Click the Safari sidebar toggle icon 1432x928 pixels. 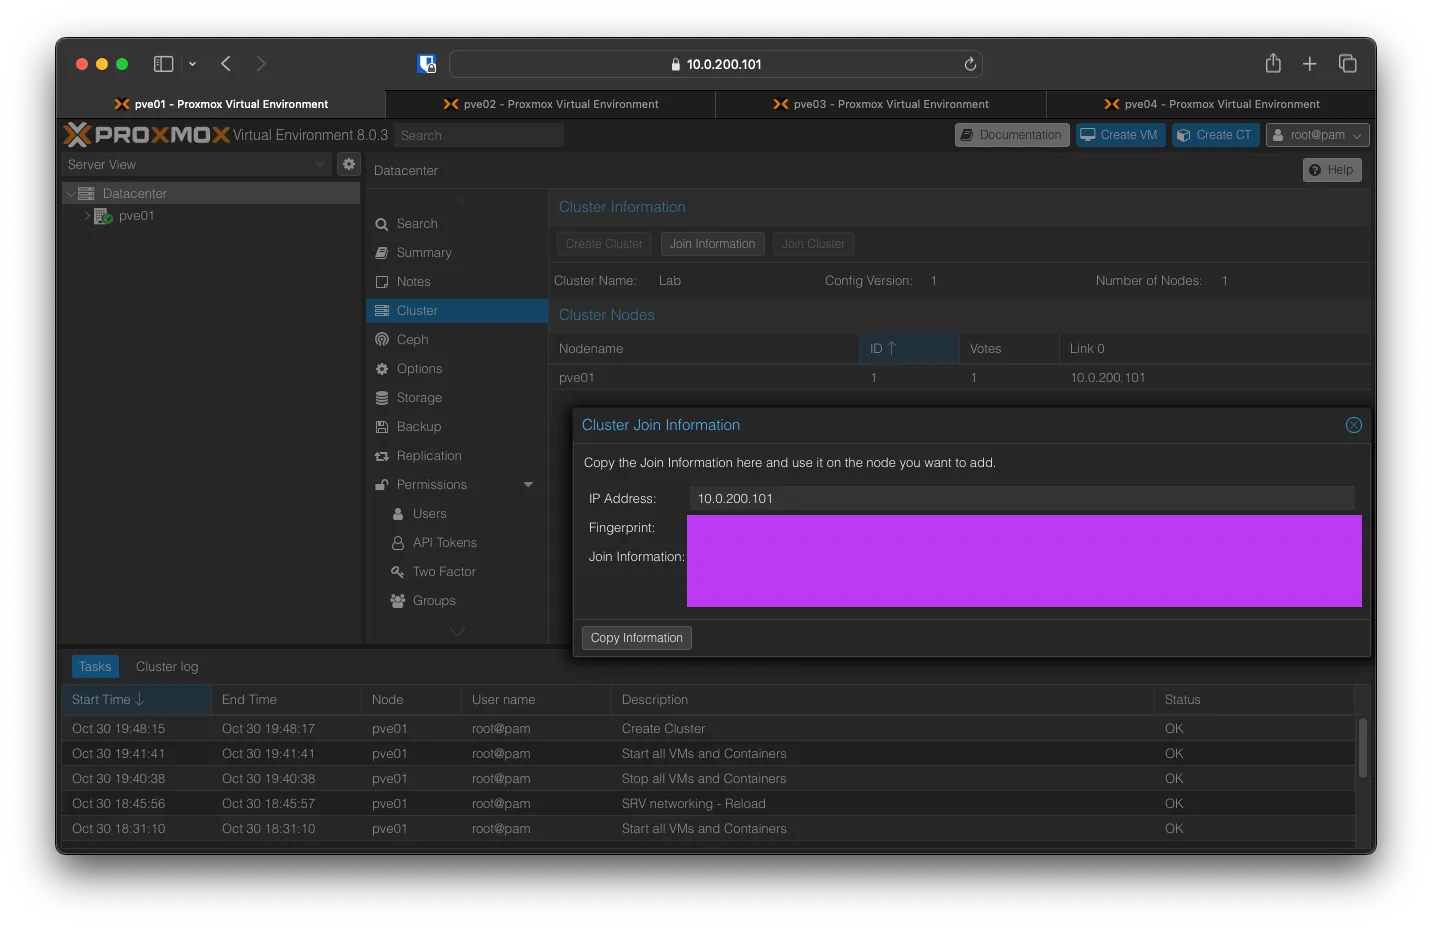click(163, 64)
